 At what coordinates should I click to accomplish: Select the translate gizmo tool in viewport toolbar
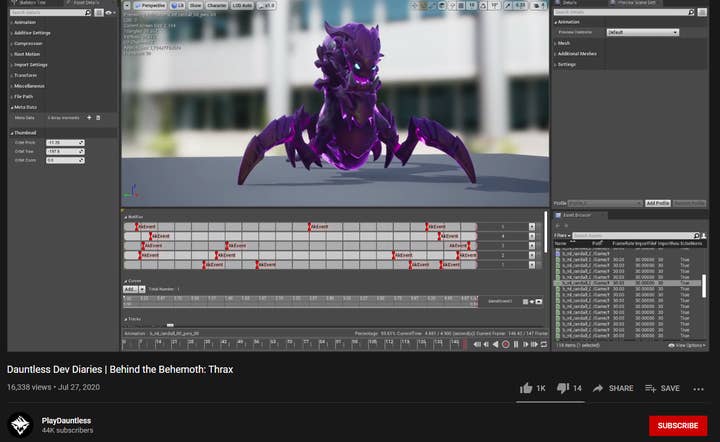click(x=415, y=6)
